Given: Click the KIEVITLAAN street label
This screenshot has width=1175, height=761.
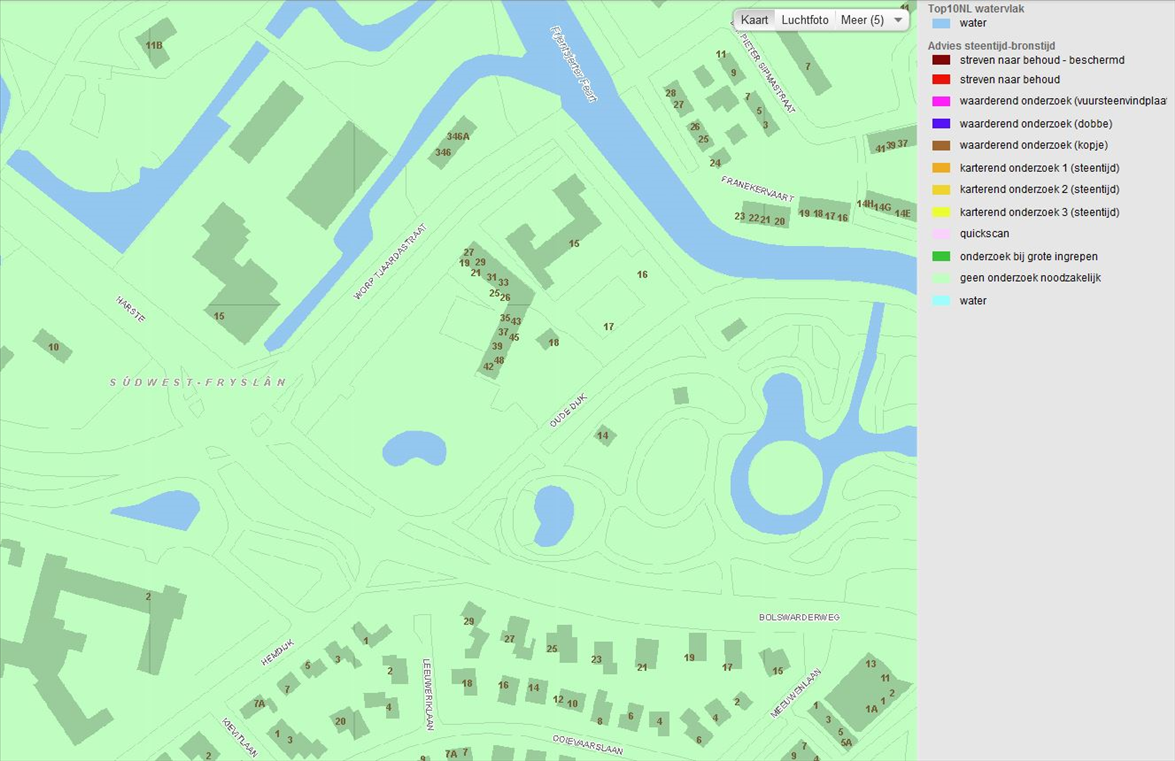Looking at the screenshot, I should (240, 737).
